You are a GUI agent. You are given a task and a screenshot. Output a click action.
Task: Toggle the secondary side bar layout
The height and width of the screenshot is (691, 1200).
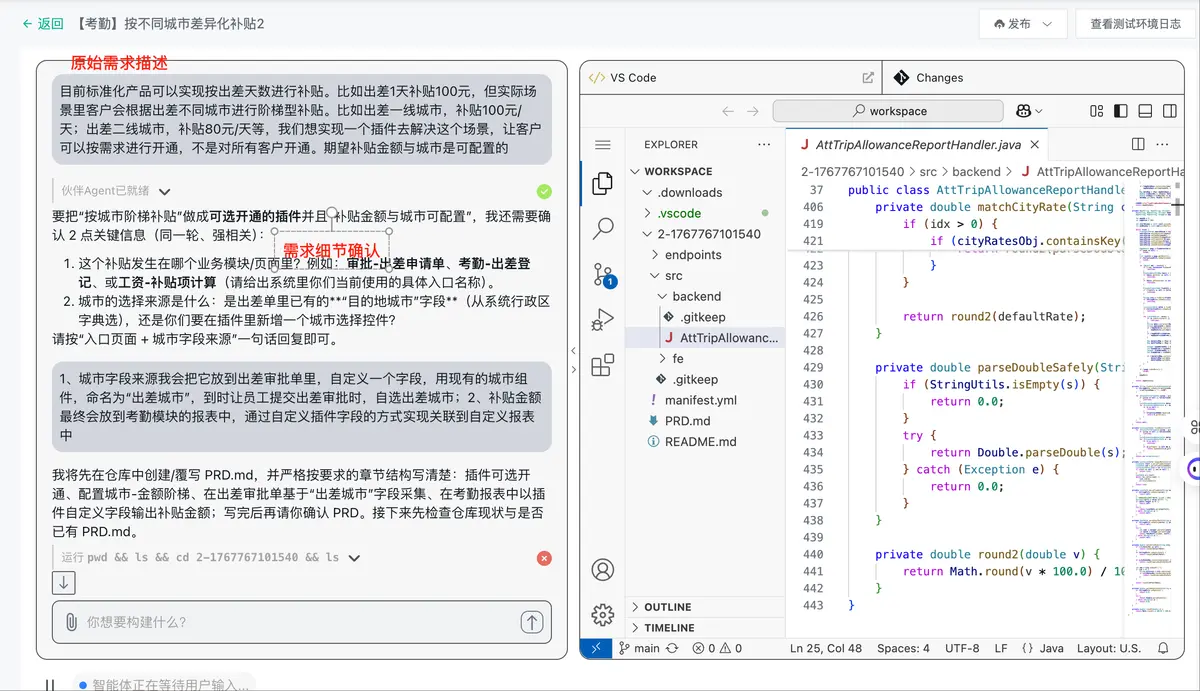coord(1169,111)
